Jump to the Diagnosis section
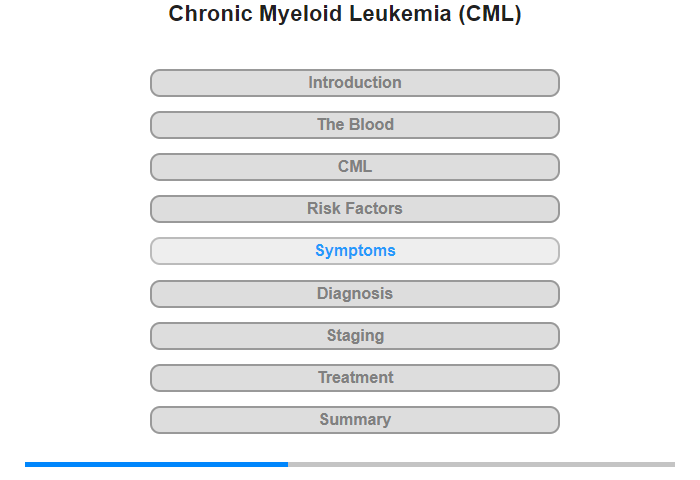This screenshot has height=480, width=700. (x=354, y=294)
